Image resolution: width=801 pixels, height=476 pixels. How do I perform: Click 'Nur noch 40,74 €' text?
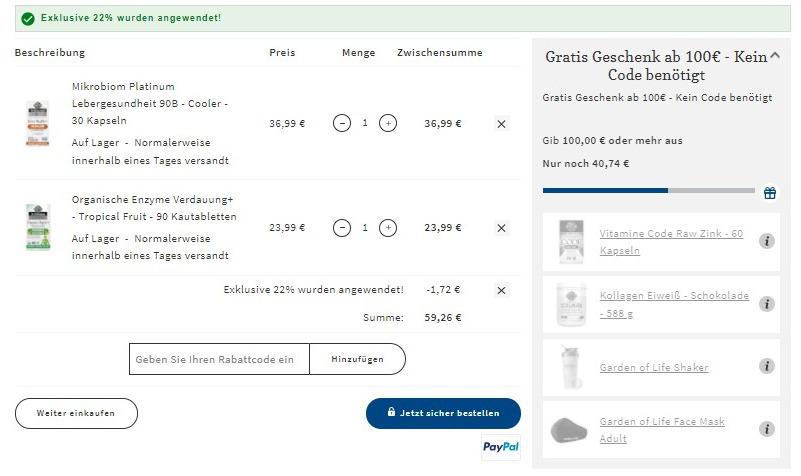click(x=585, y=163)
